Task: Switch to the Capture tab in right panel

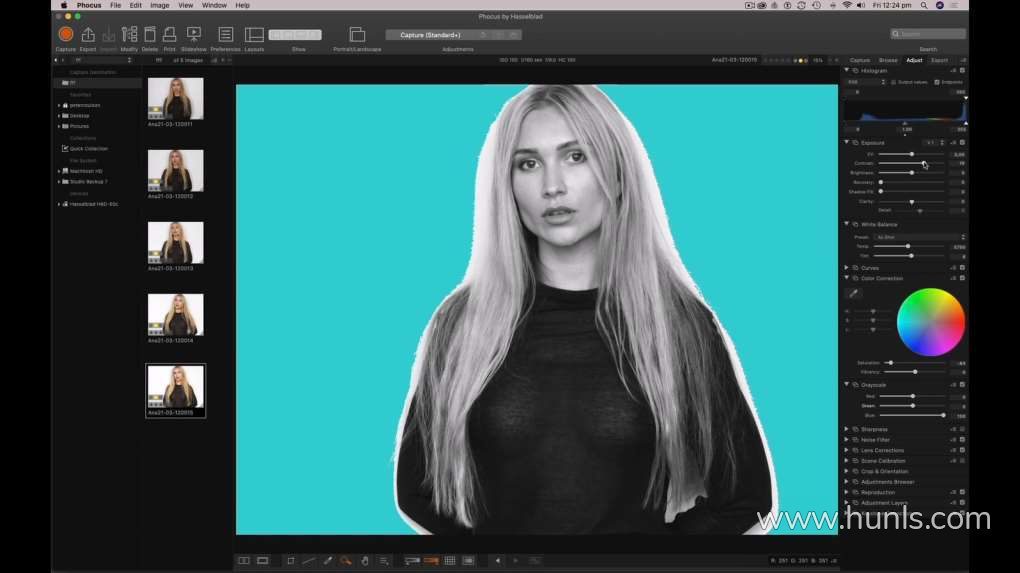Action: [x=859, y=60]
